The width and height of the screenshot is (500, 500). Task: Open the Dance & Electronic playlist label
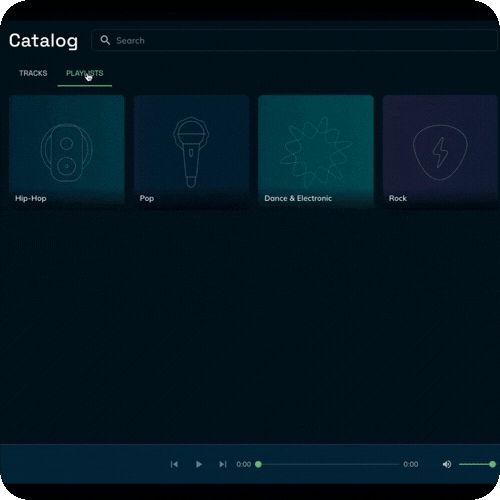click(x=298, y=198)
